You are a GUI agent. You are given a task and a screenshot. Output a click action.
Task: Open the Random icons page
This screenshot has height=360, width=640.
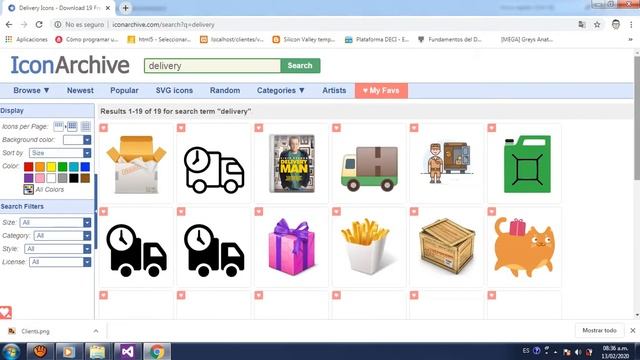pos(225,91)
